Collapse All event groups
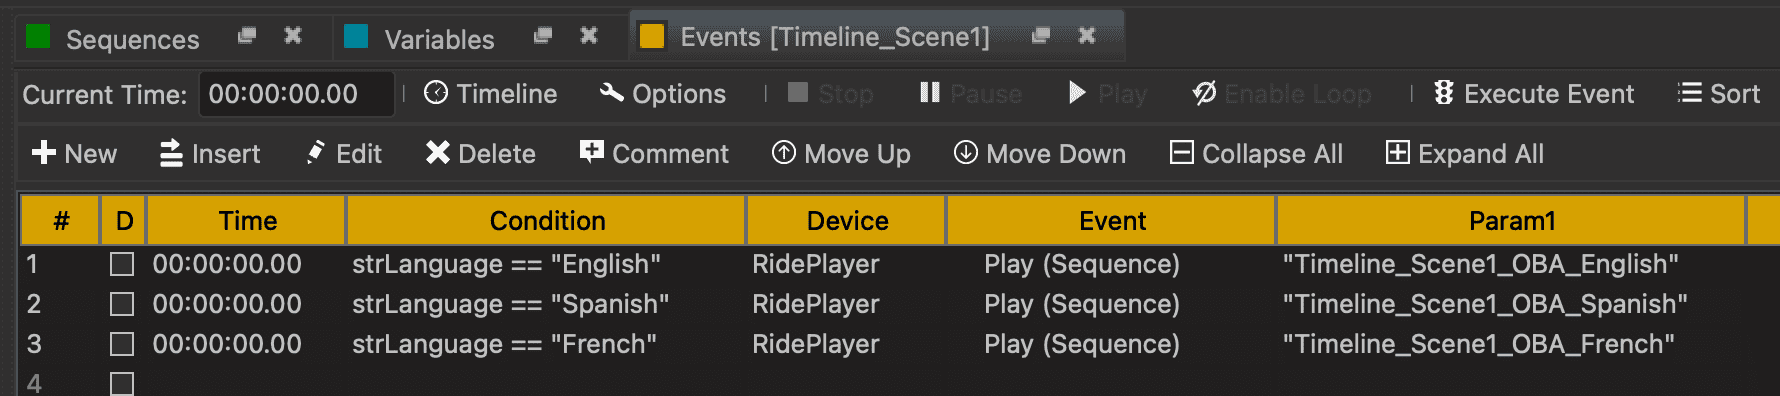1780x396 pixels. coord(1256,153)
